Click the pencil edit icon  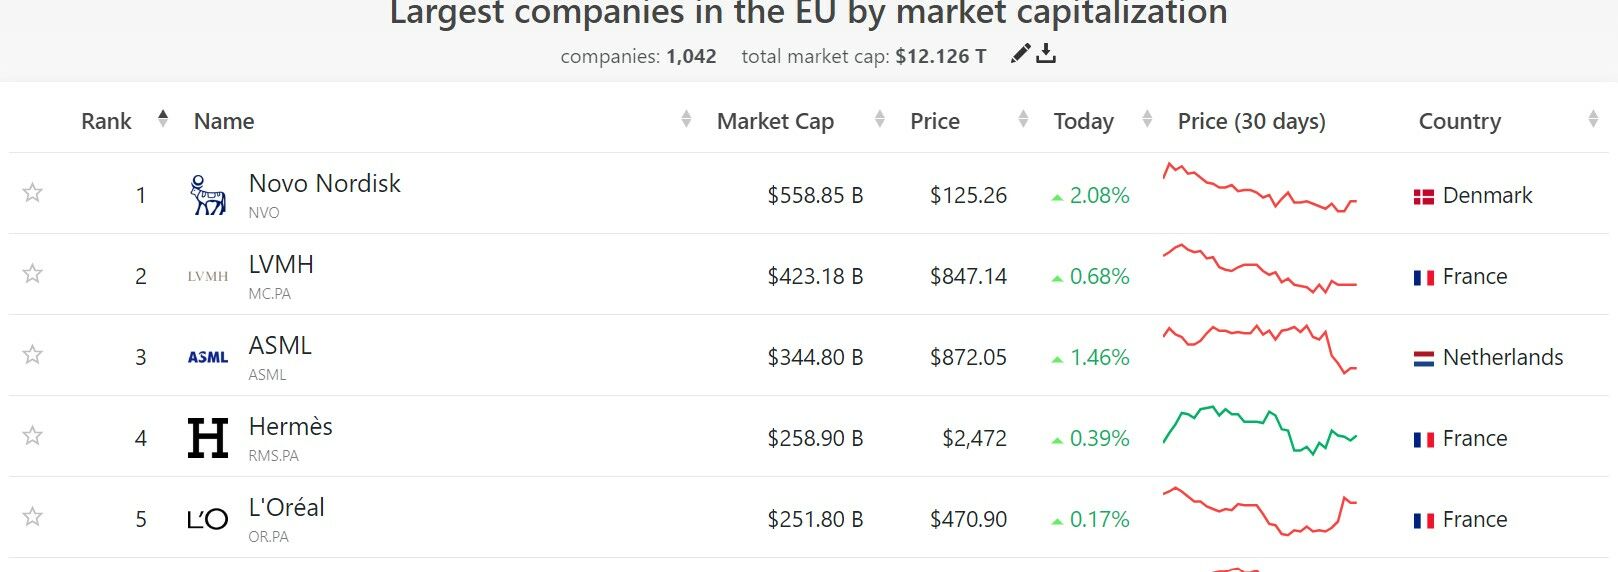pos(1020,54)
